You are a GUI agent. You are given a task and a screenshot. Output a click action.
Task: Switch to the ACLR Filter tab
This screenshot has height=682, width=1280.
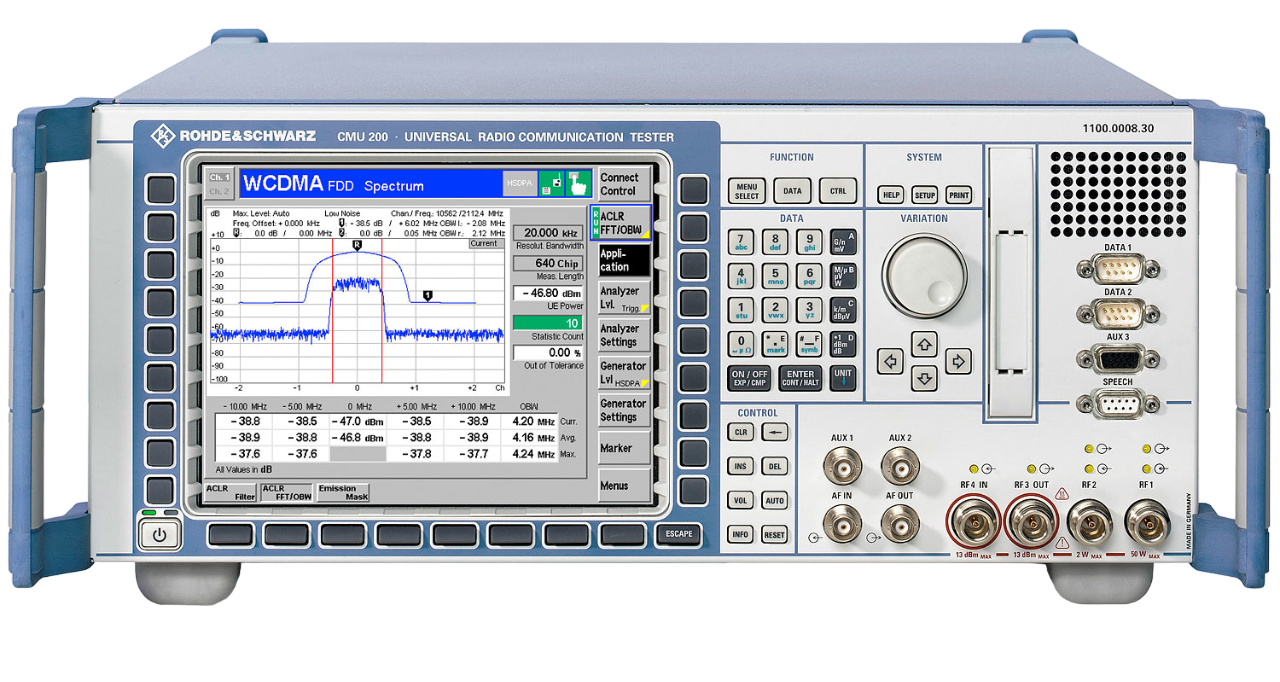tap(230, 491)
